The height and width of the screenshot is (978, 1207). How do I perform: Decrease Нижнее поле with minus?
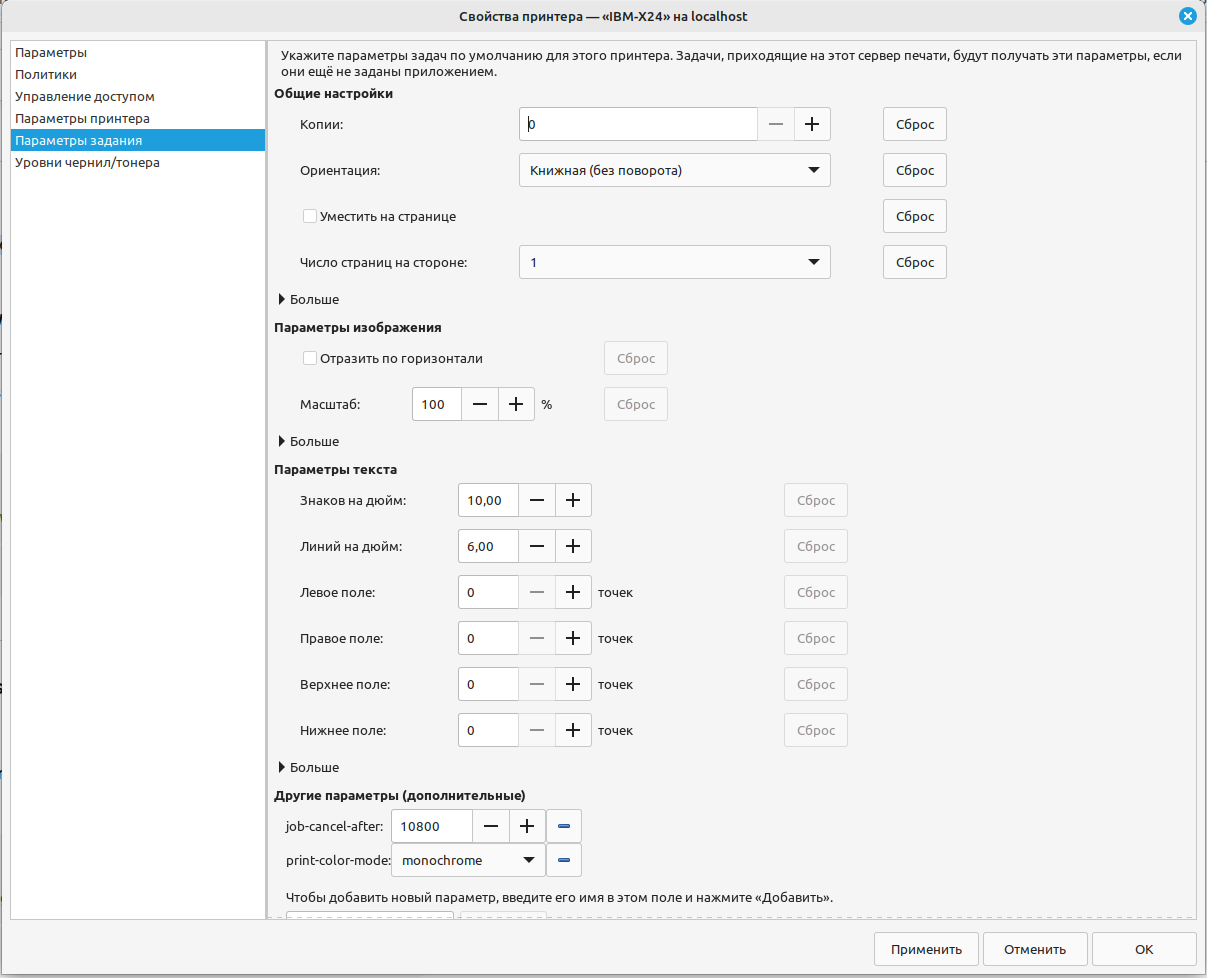[537, 730]
